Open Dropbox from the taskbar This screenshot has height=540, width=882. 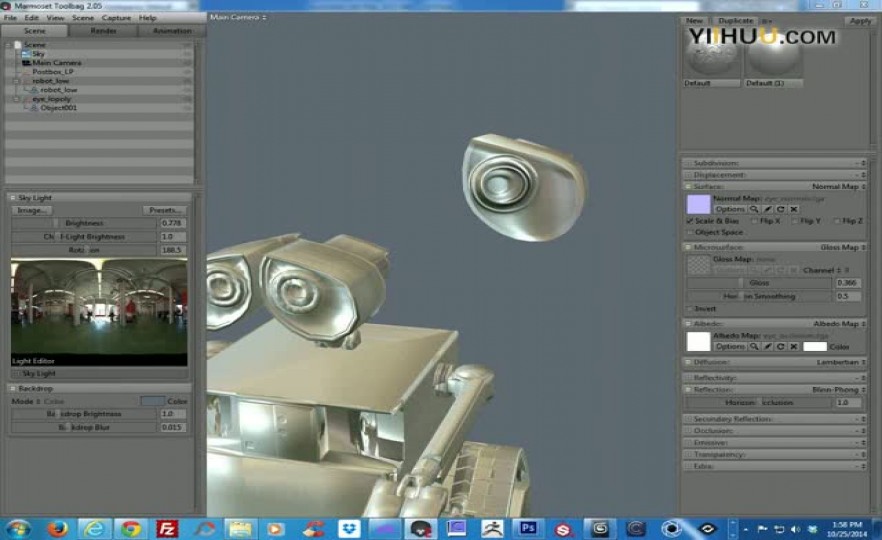pos(349,529)
